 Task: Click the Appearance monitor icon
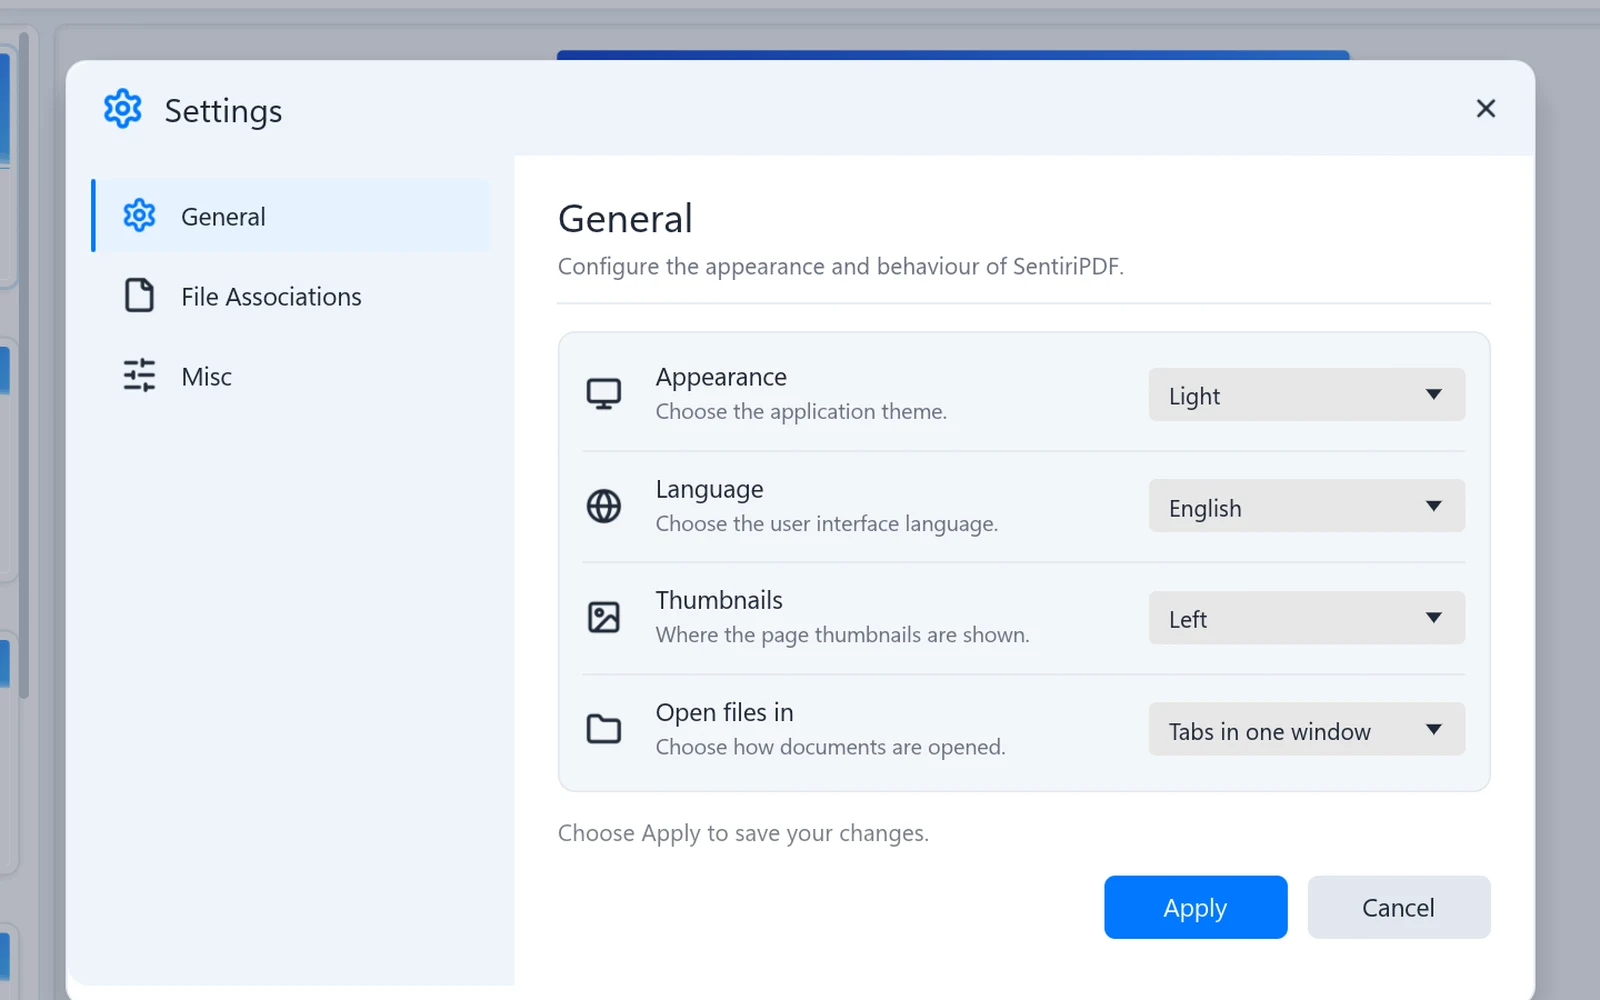[603, 394]
